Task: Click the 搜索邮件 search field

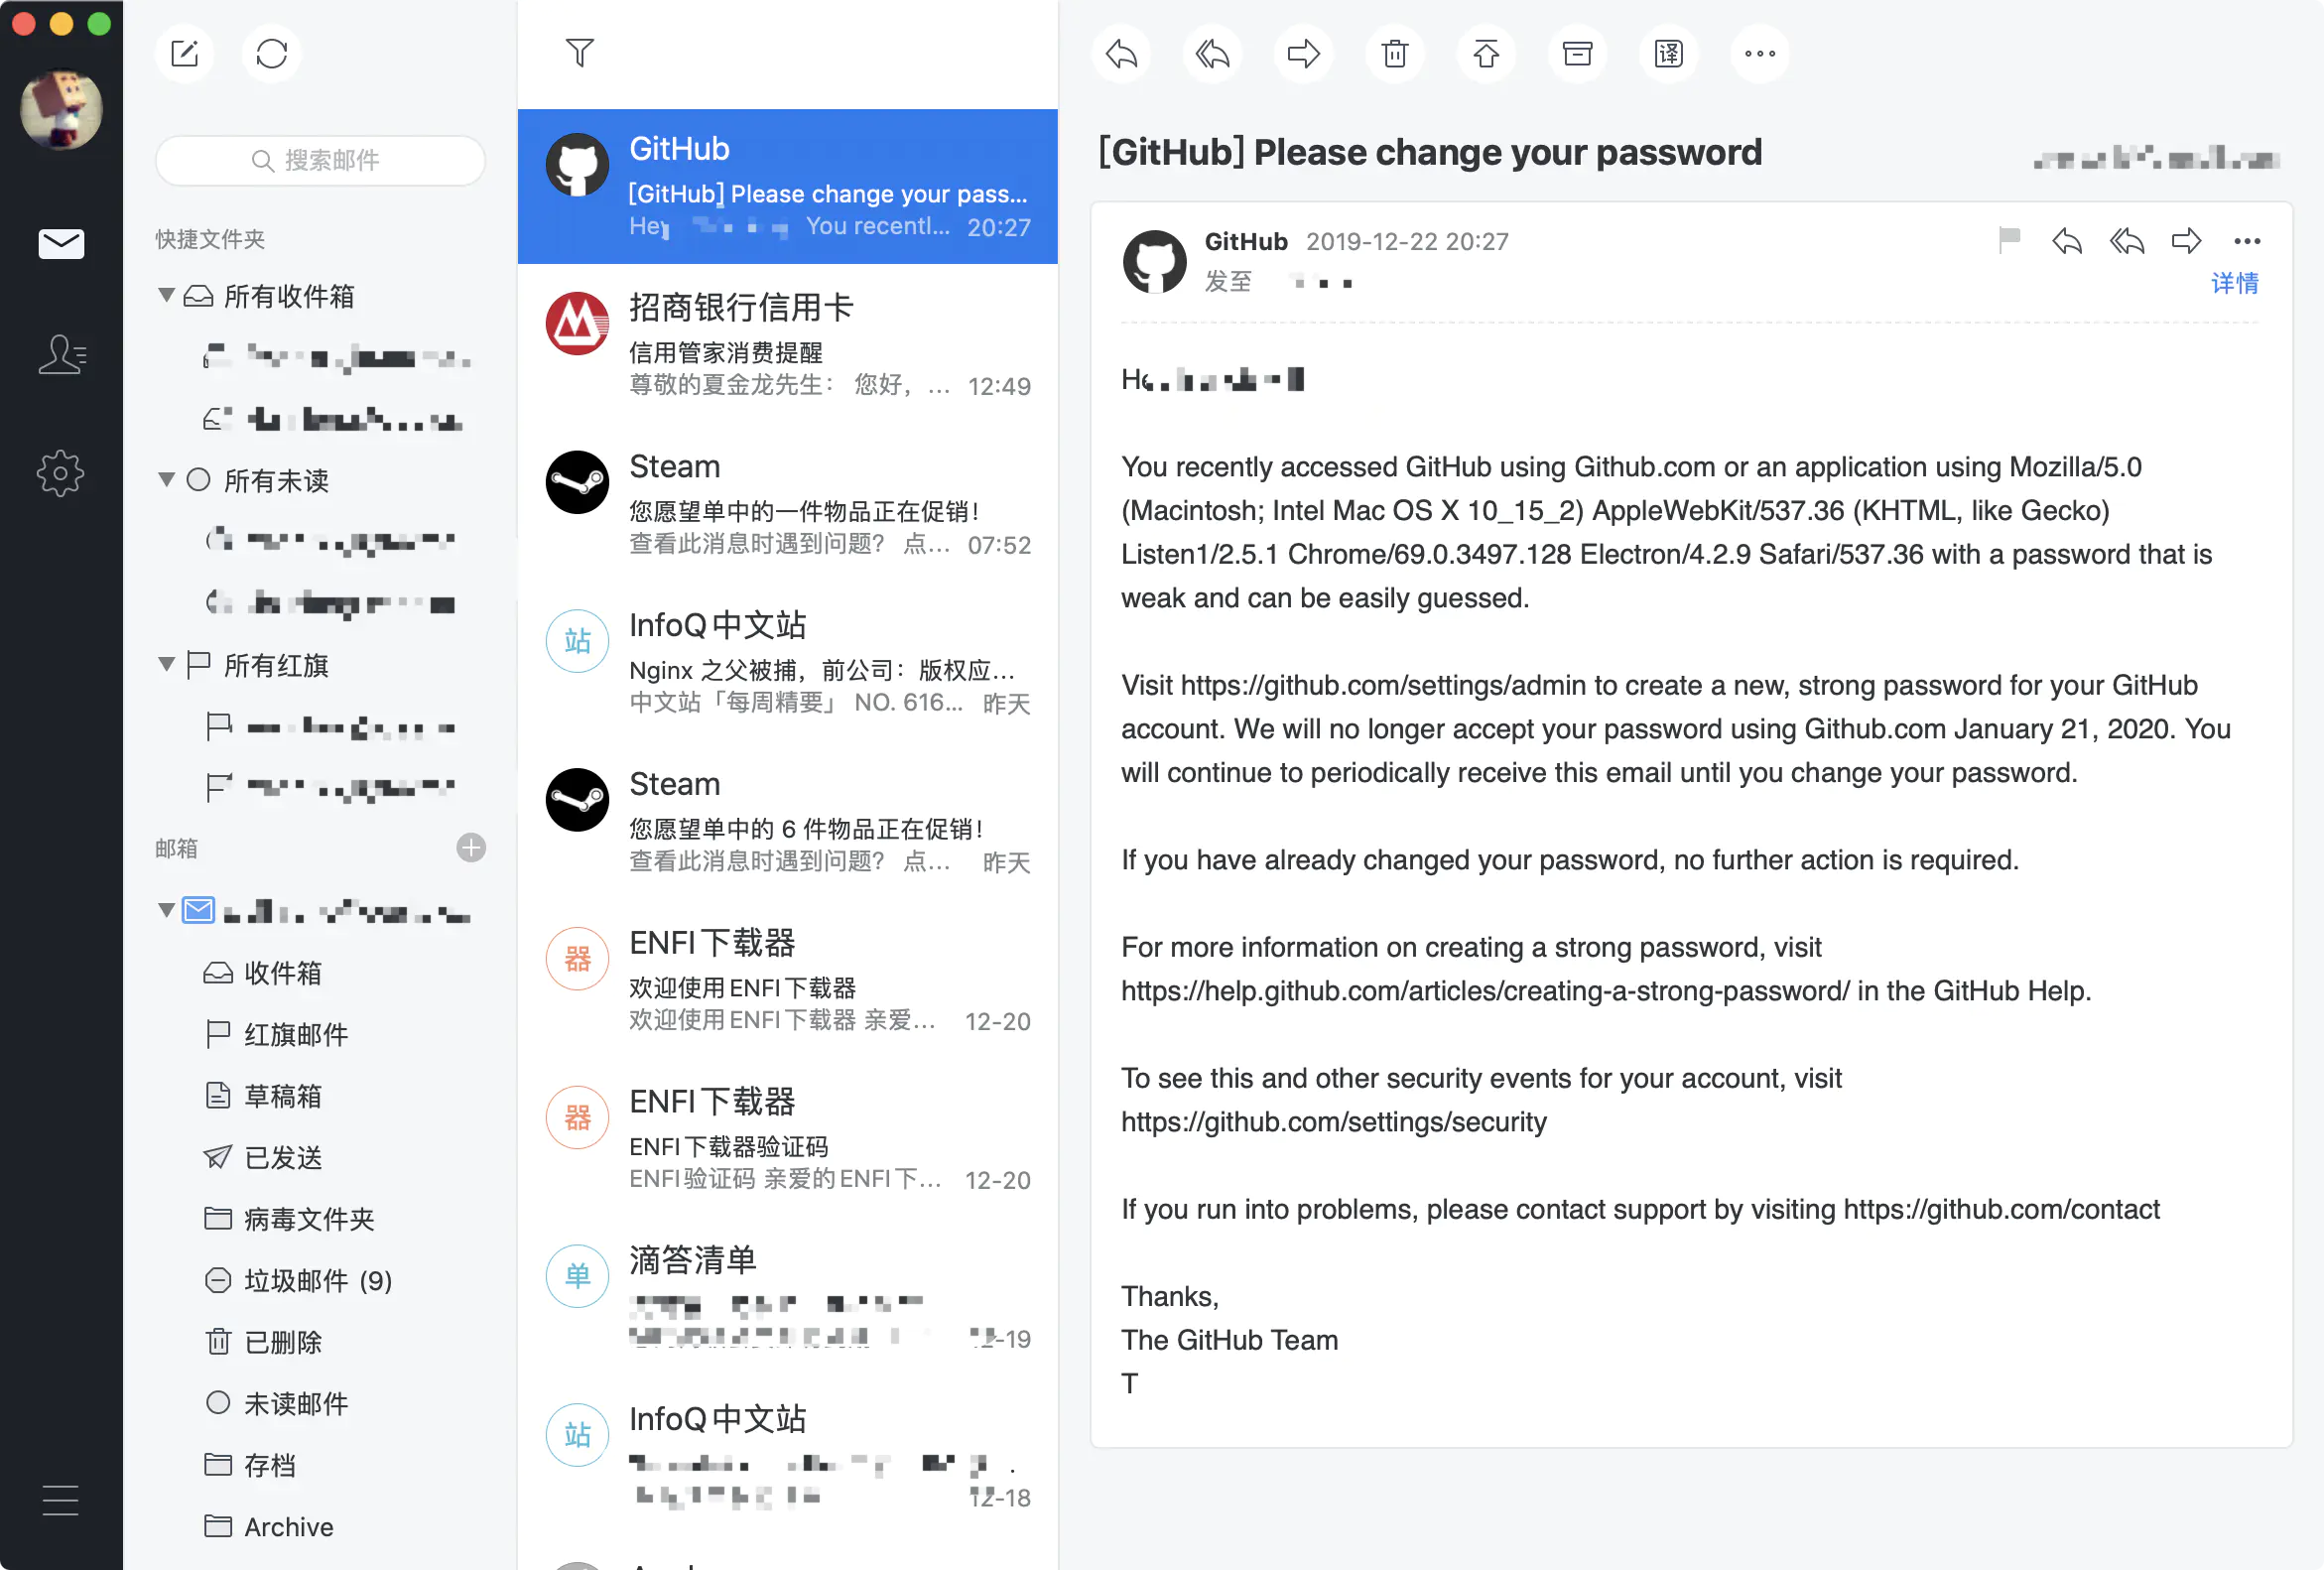Action: pos(320,160)
